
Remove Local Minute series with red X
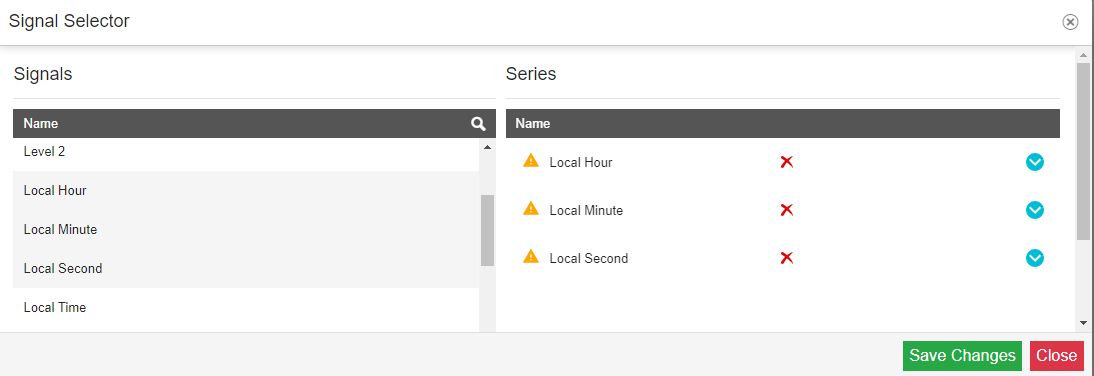[786, 210]
